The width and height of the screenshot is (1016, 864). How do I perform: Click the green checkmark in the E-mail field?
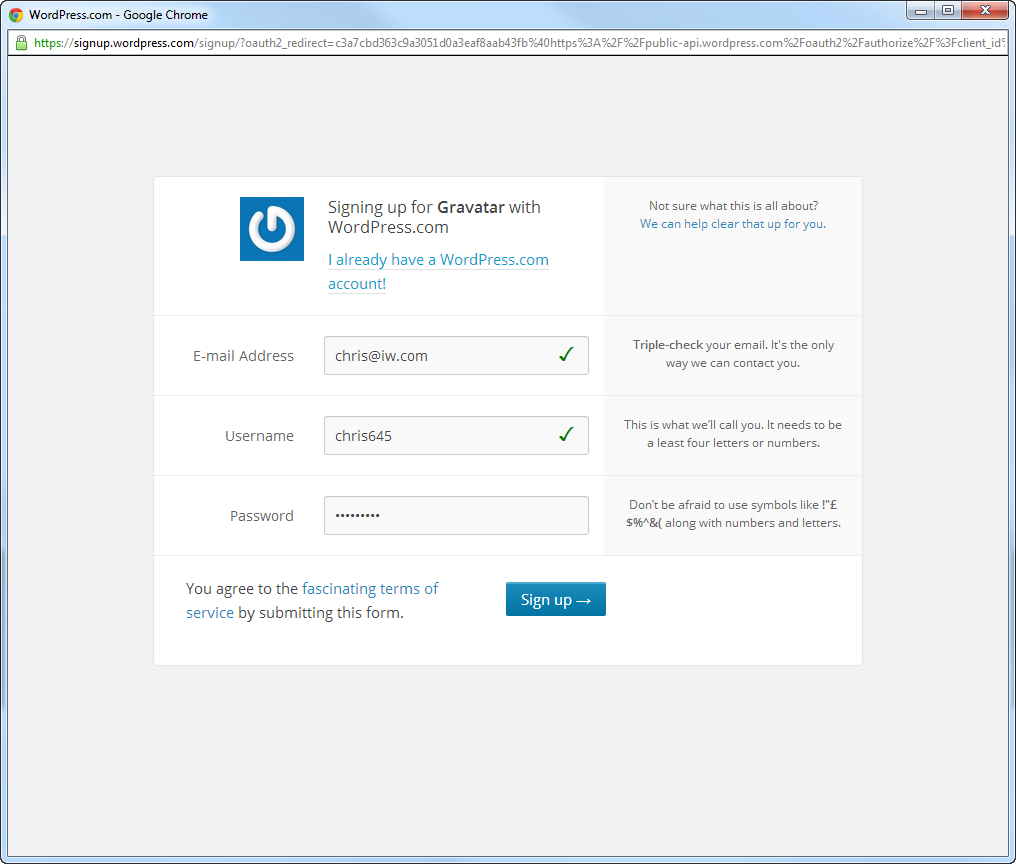point(566,355)
